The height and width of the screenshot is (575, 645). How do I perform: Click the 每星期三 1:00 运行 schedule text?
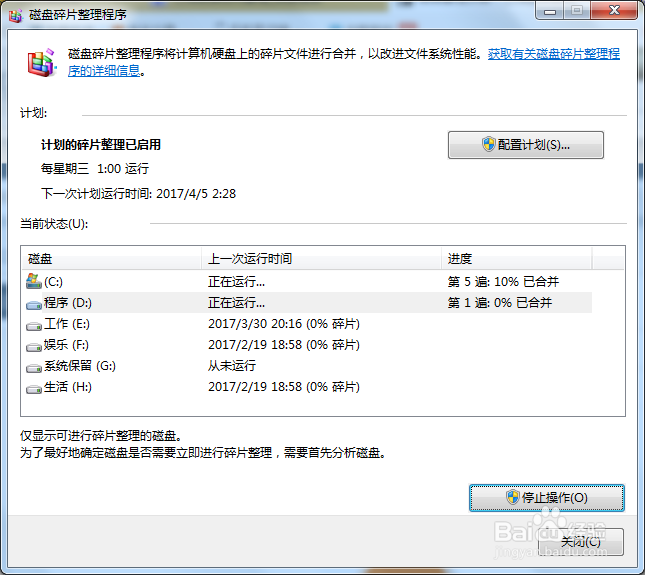[x=95, y=169]
